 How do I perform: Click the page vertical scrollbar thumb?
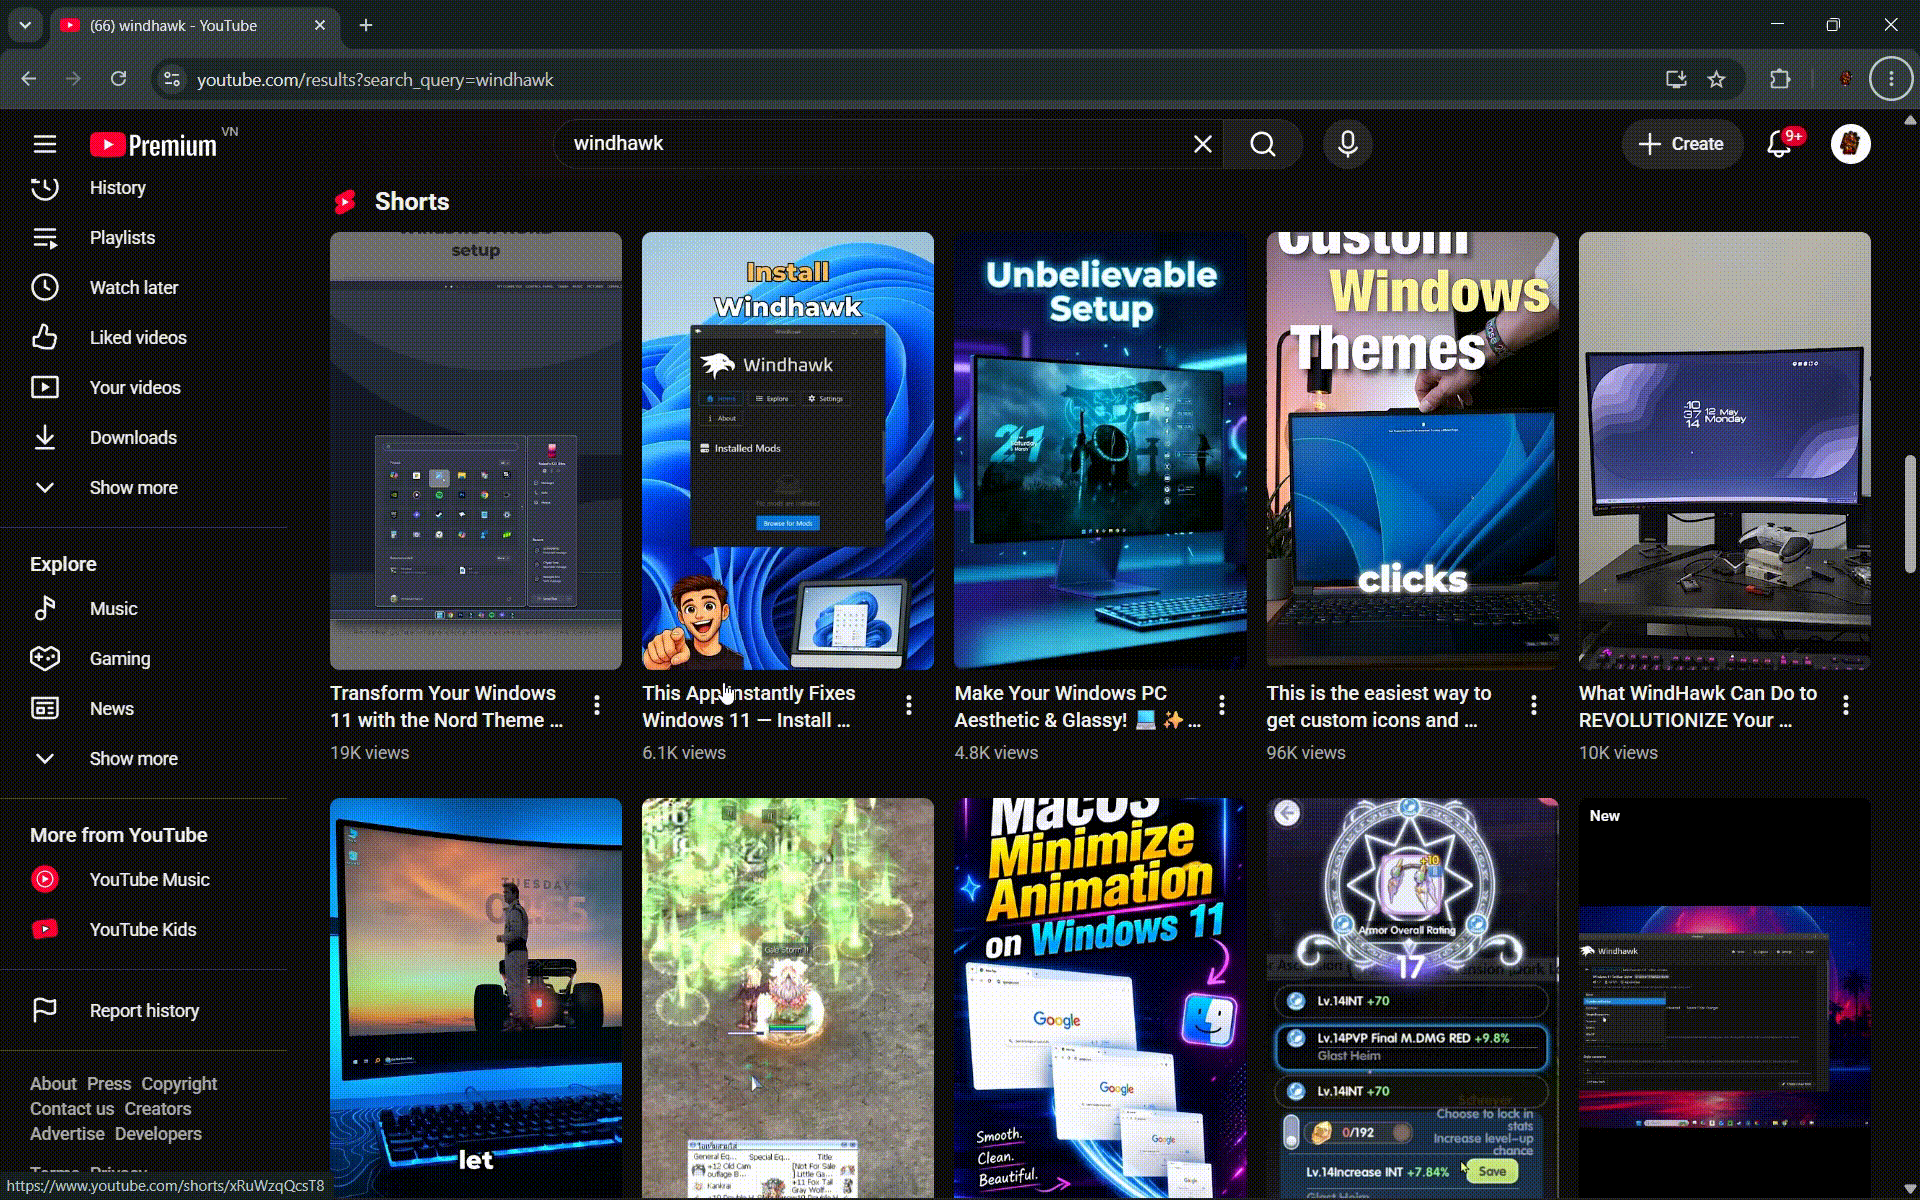point(1910,514)
